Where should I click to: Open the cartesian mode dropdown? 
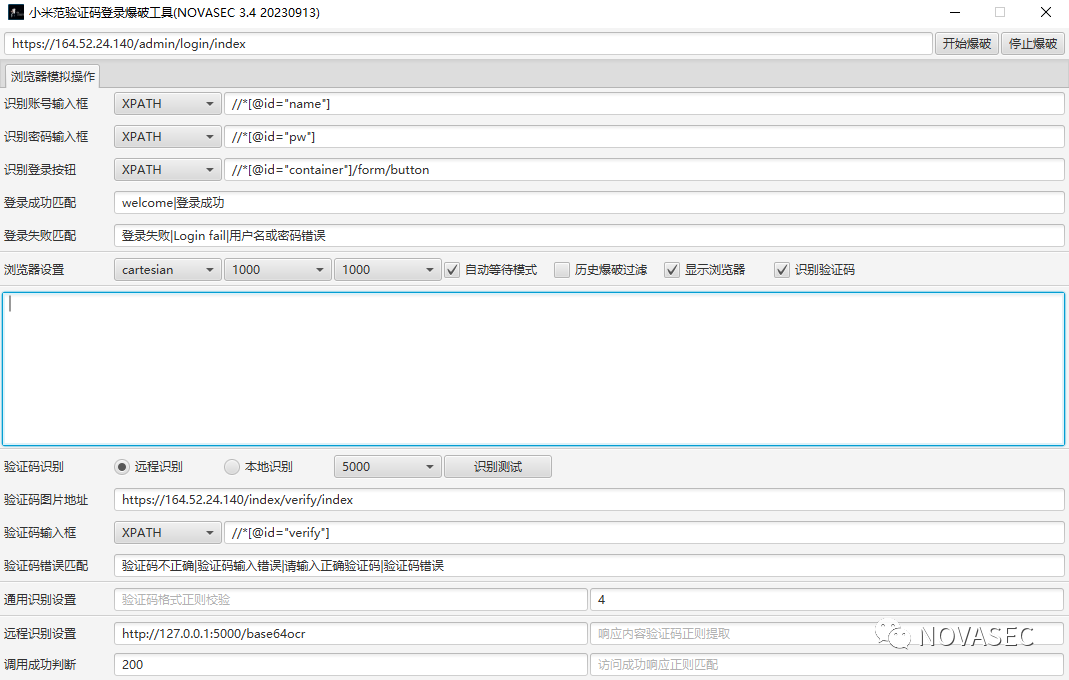click(x=168, y=270)
